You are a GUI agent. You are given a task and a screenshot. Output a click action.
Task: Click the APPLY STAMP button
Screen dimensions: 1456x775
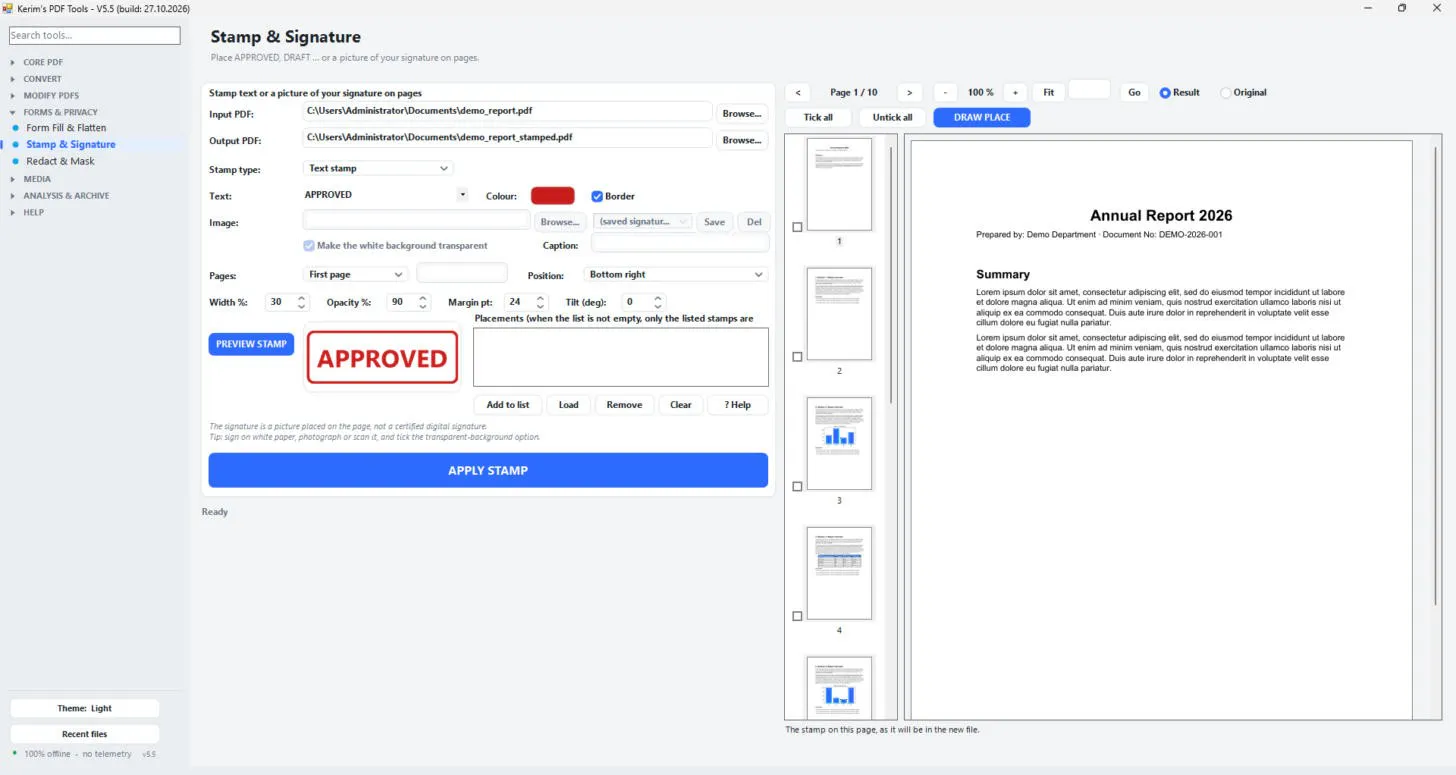pyautogui.click(x=488, y=470)
